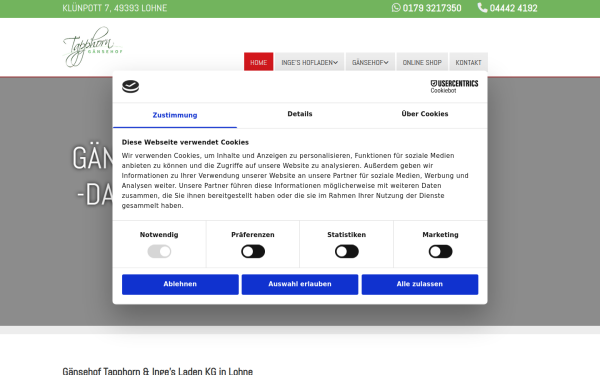Screen dimensions: 600x375
Task: Expand the Inge's Hofladen menu chevron
Action: click(336, 63)
